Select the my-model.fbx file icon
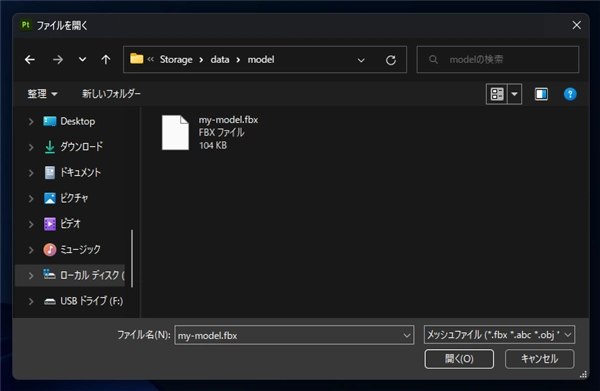 click(175, 132)
